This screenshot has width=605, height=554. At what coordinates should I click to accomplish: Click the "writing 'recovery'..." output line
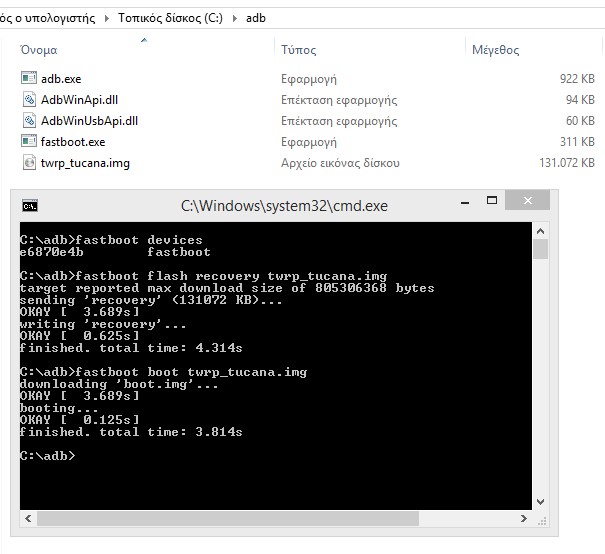pyautogui.click(x=103, y=324)
